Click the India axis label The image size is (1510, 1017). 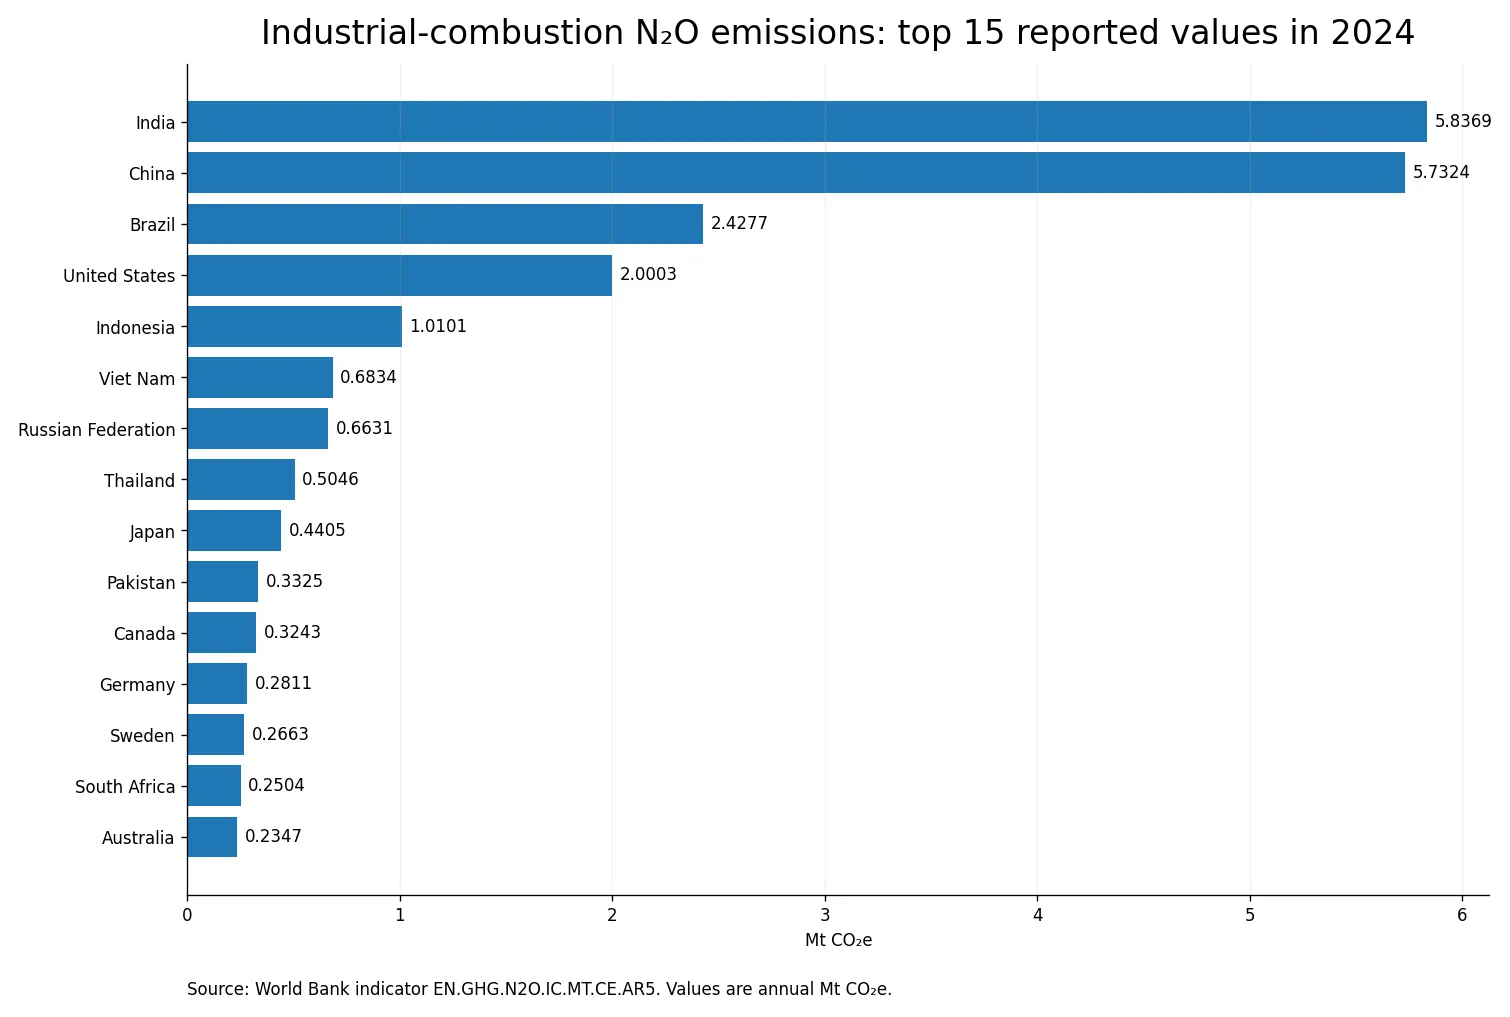tap(155, 123)
